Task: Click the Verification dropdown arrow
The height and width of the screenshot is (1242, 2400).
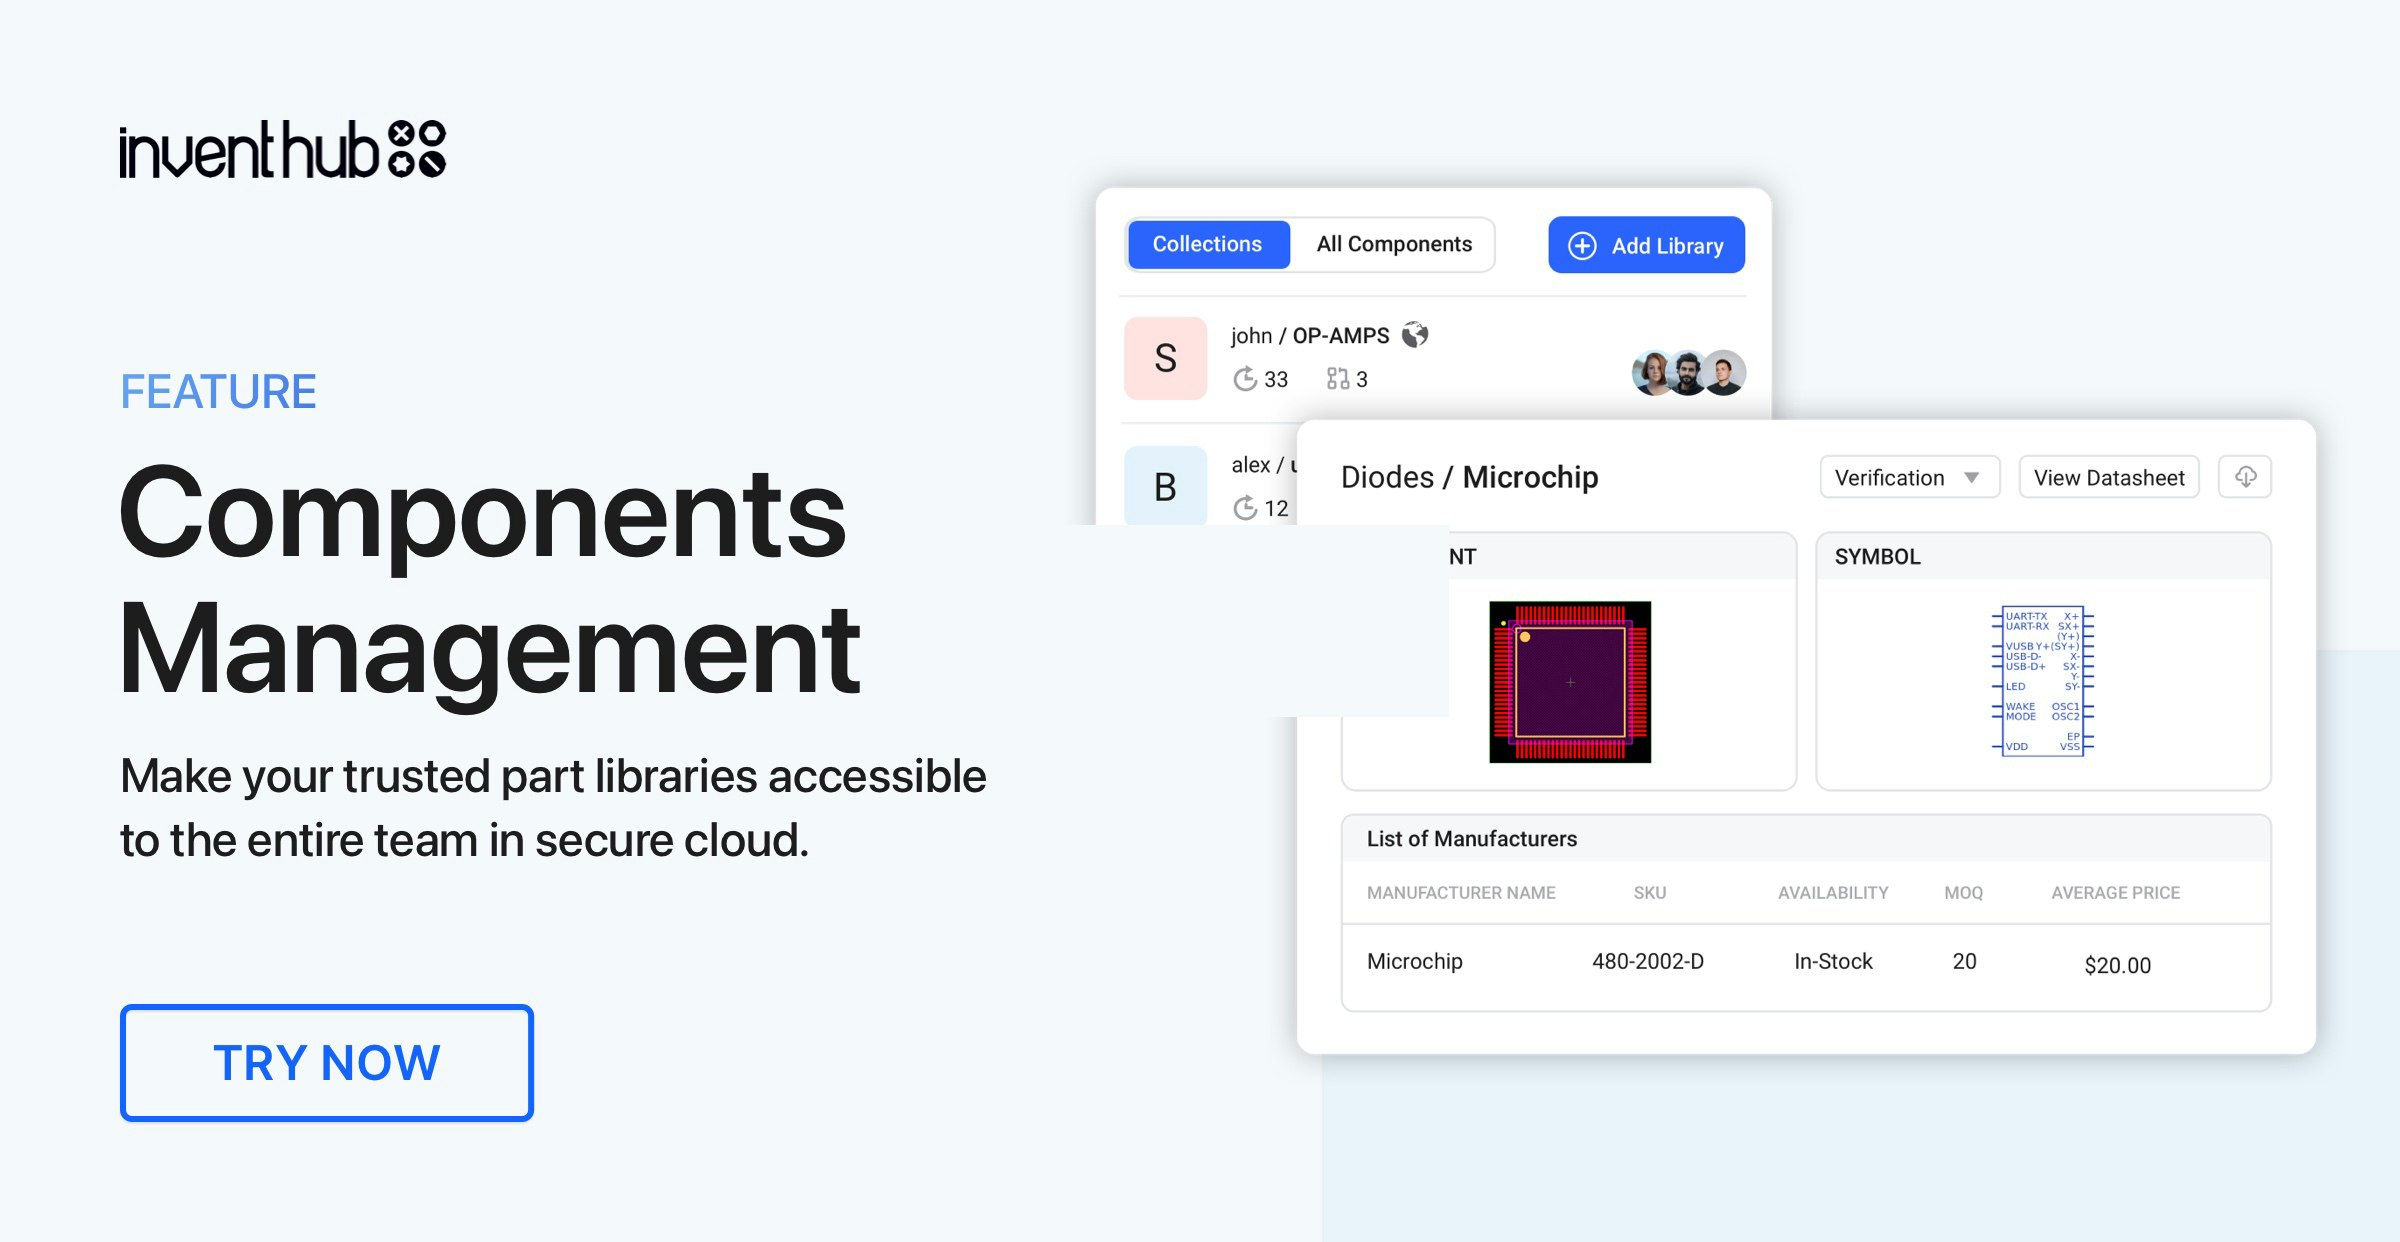Action: (1971, 478)
